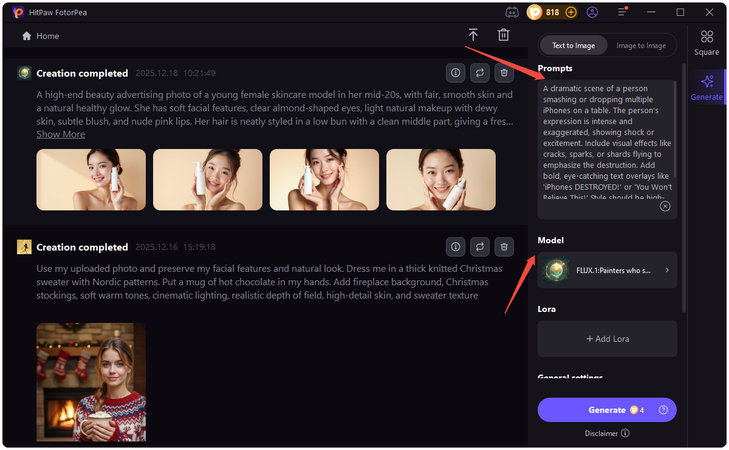
Task: Click the Model section label
Action: click(x=550, y=240)
